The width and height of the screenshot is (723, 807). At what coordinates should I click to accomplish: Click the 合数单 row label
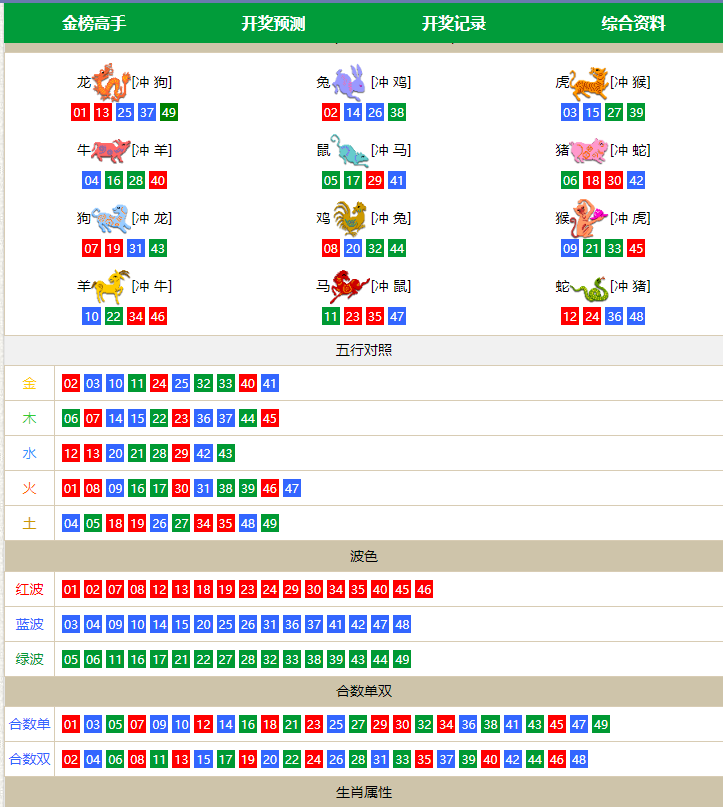[x=30, y=724]
